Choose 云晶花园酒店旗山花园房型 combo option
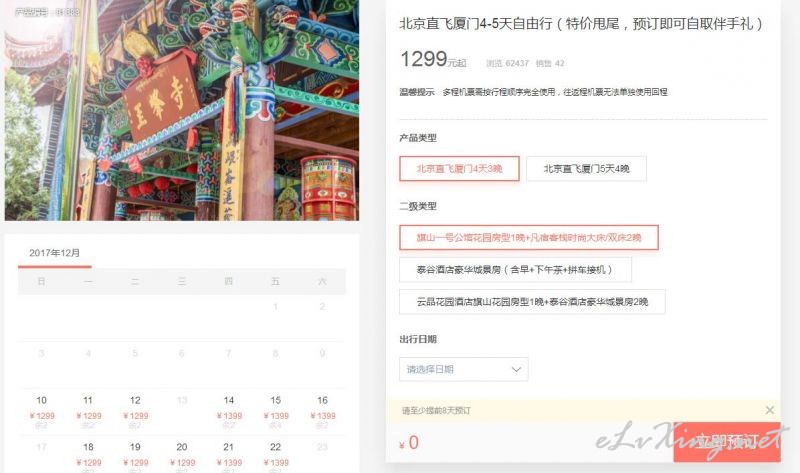Viewport: 800px width, 473px height. (x=532, y=302)
